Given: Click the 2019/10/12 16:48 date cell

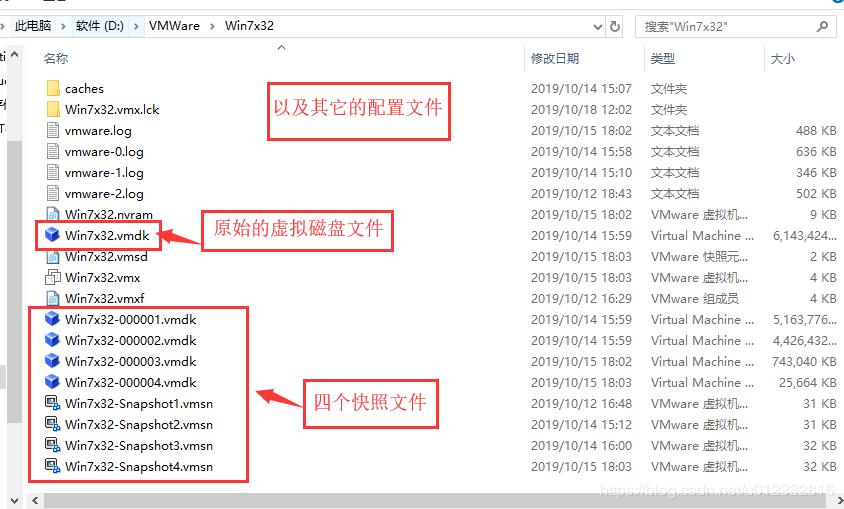Looking at the screenshot, I should (x=581, y=404).
